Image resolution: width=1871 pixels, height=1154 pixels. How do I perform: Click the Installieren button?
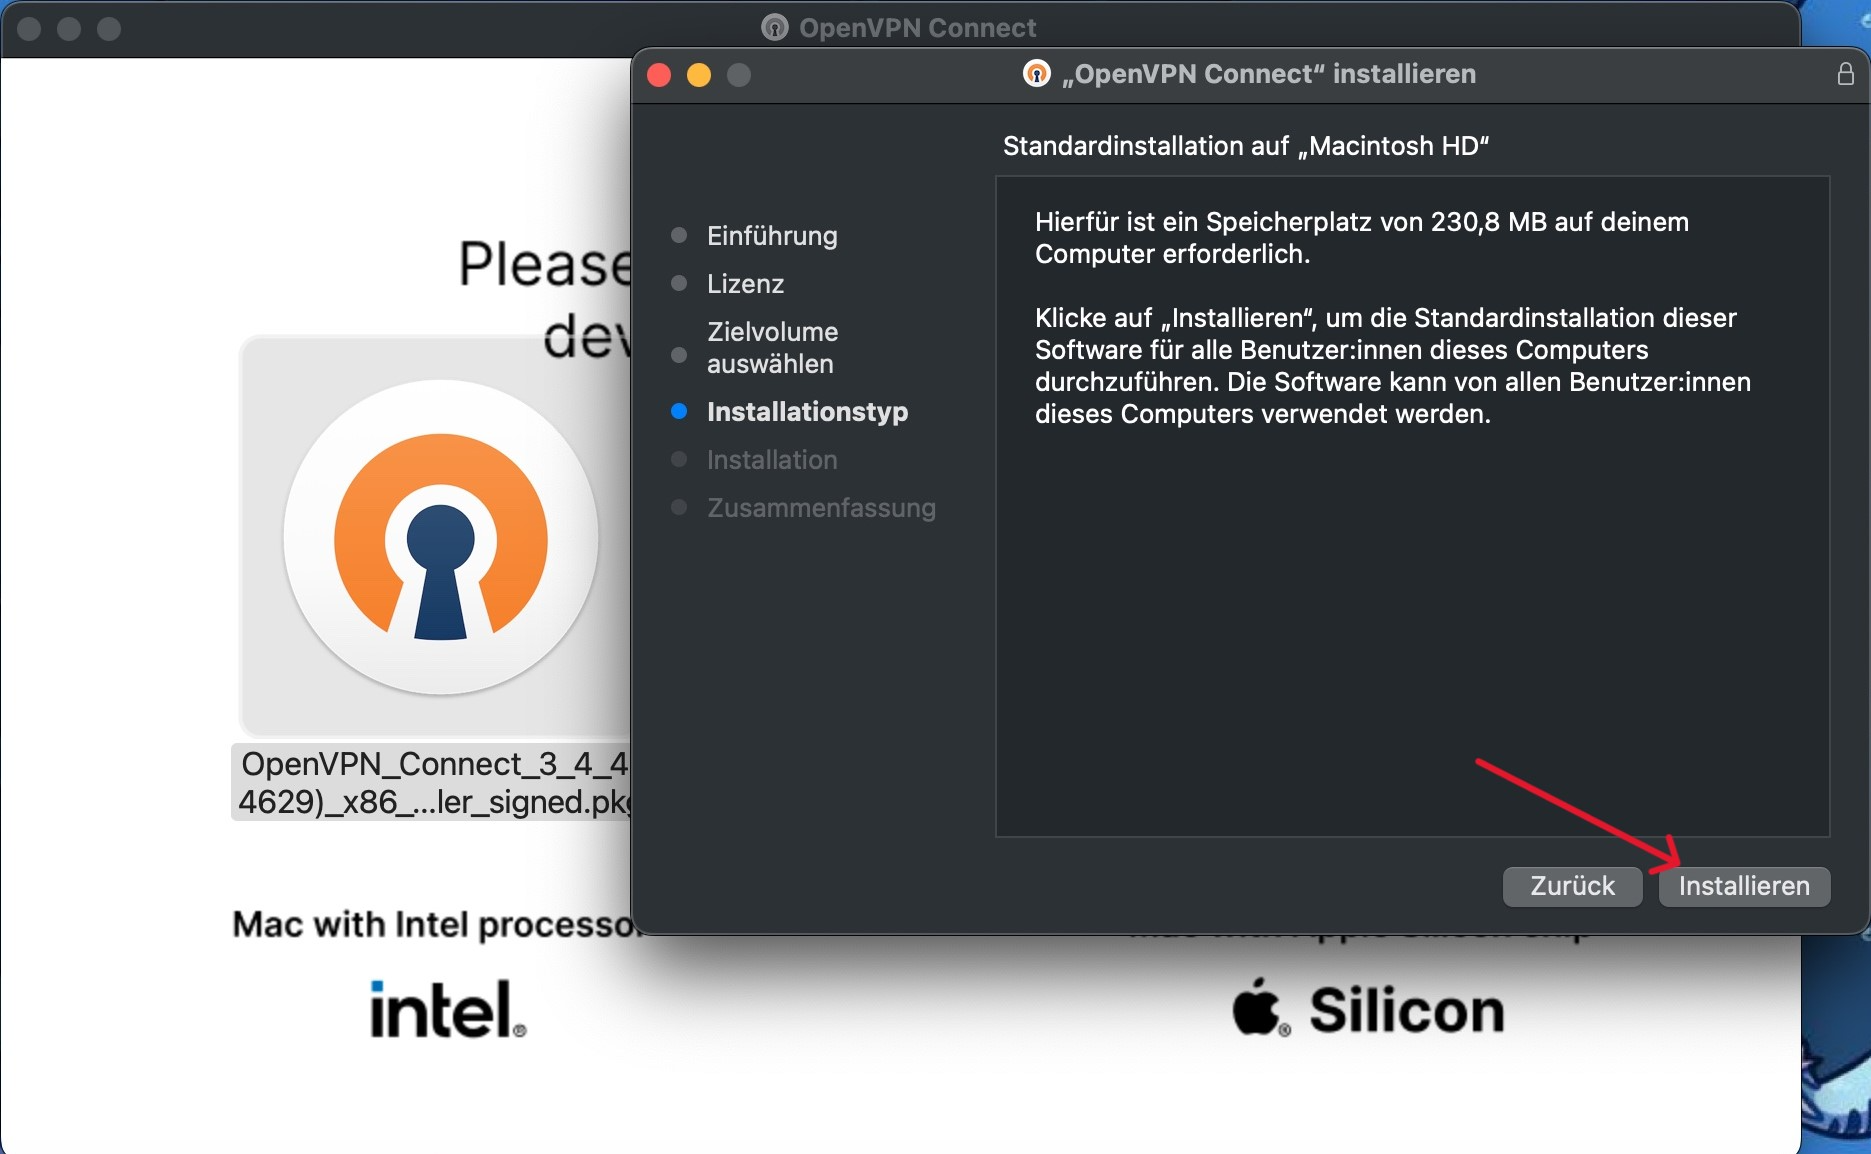[x=1744, y=886]
